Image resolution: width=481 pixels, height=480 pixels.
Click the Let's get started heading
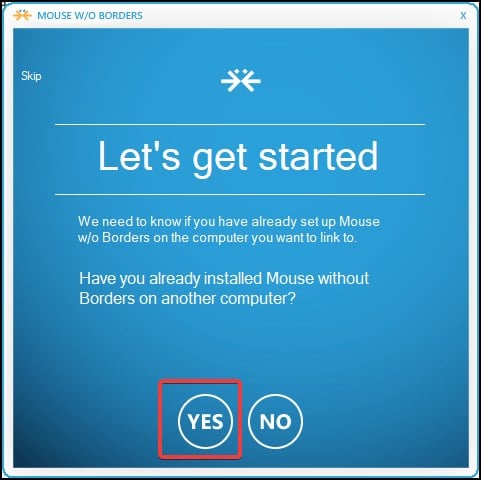coord(238,157)
